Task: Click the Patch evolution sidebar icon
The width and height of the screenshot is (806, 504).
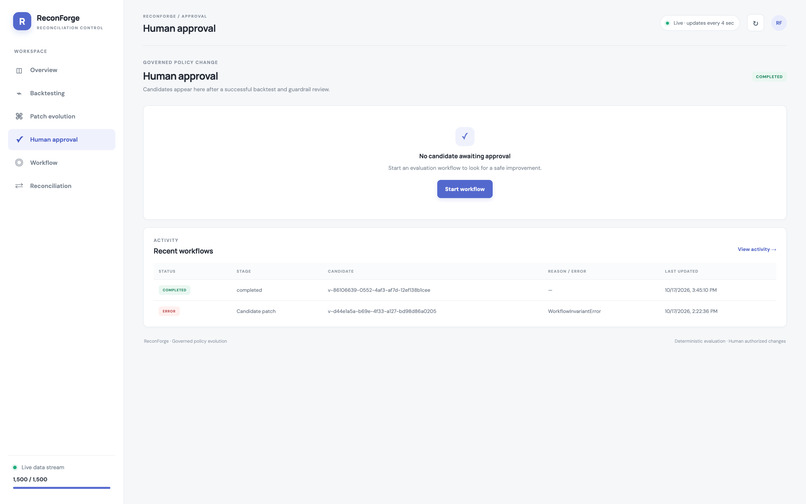Action: [19, 117]
